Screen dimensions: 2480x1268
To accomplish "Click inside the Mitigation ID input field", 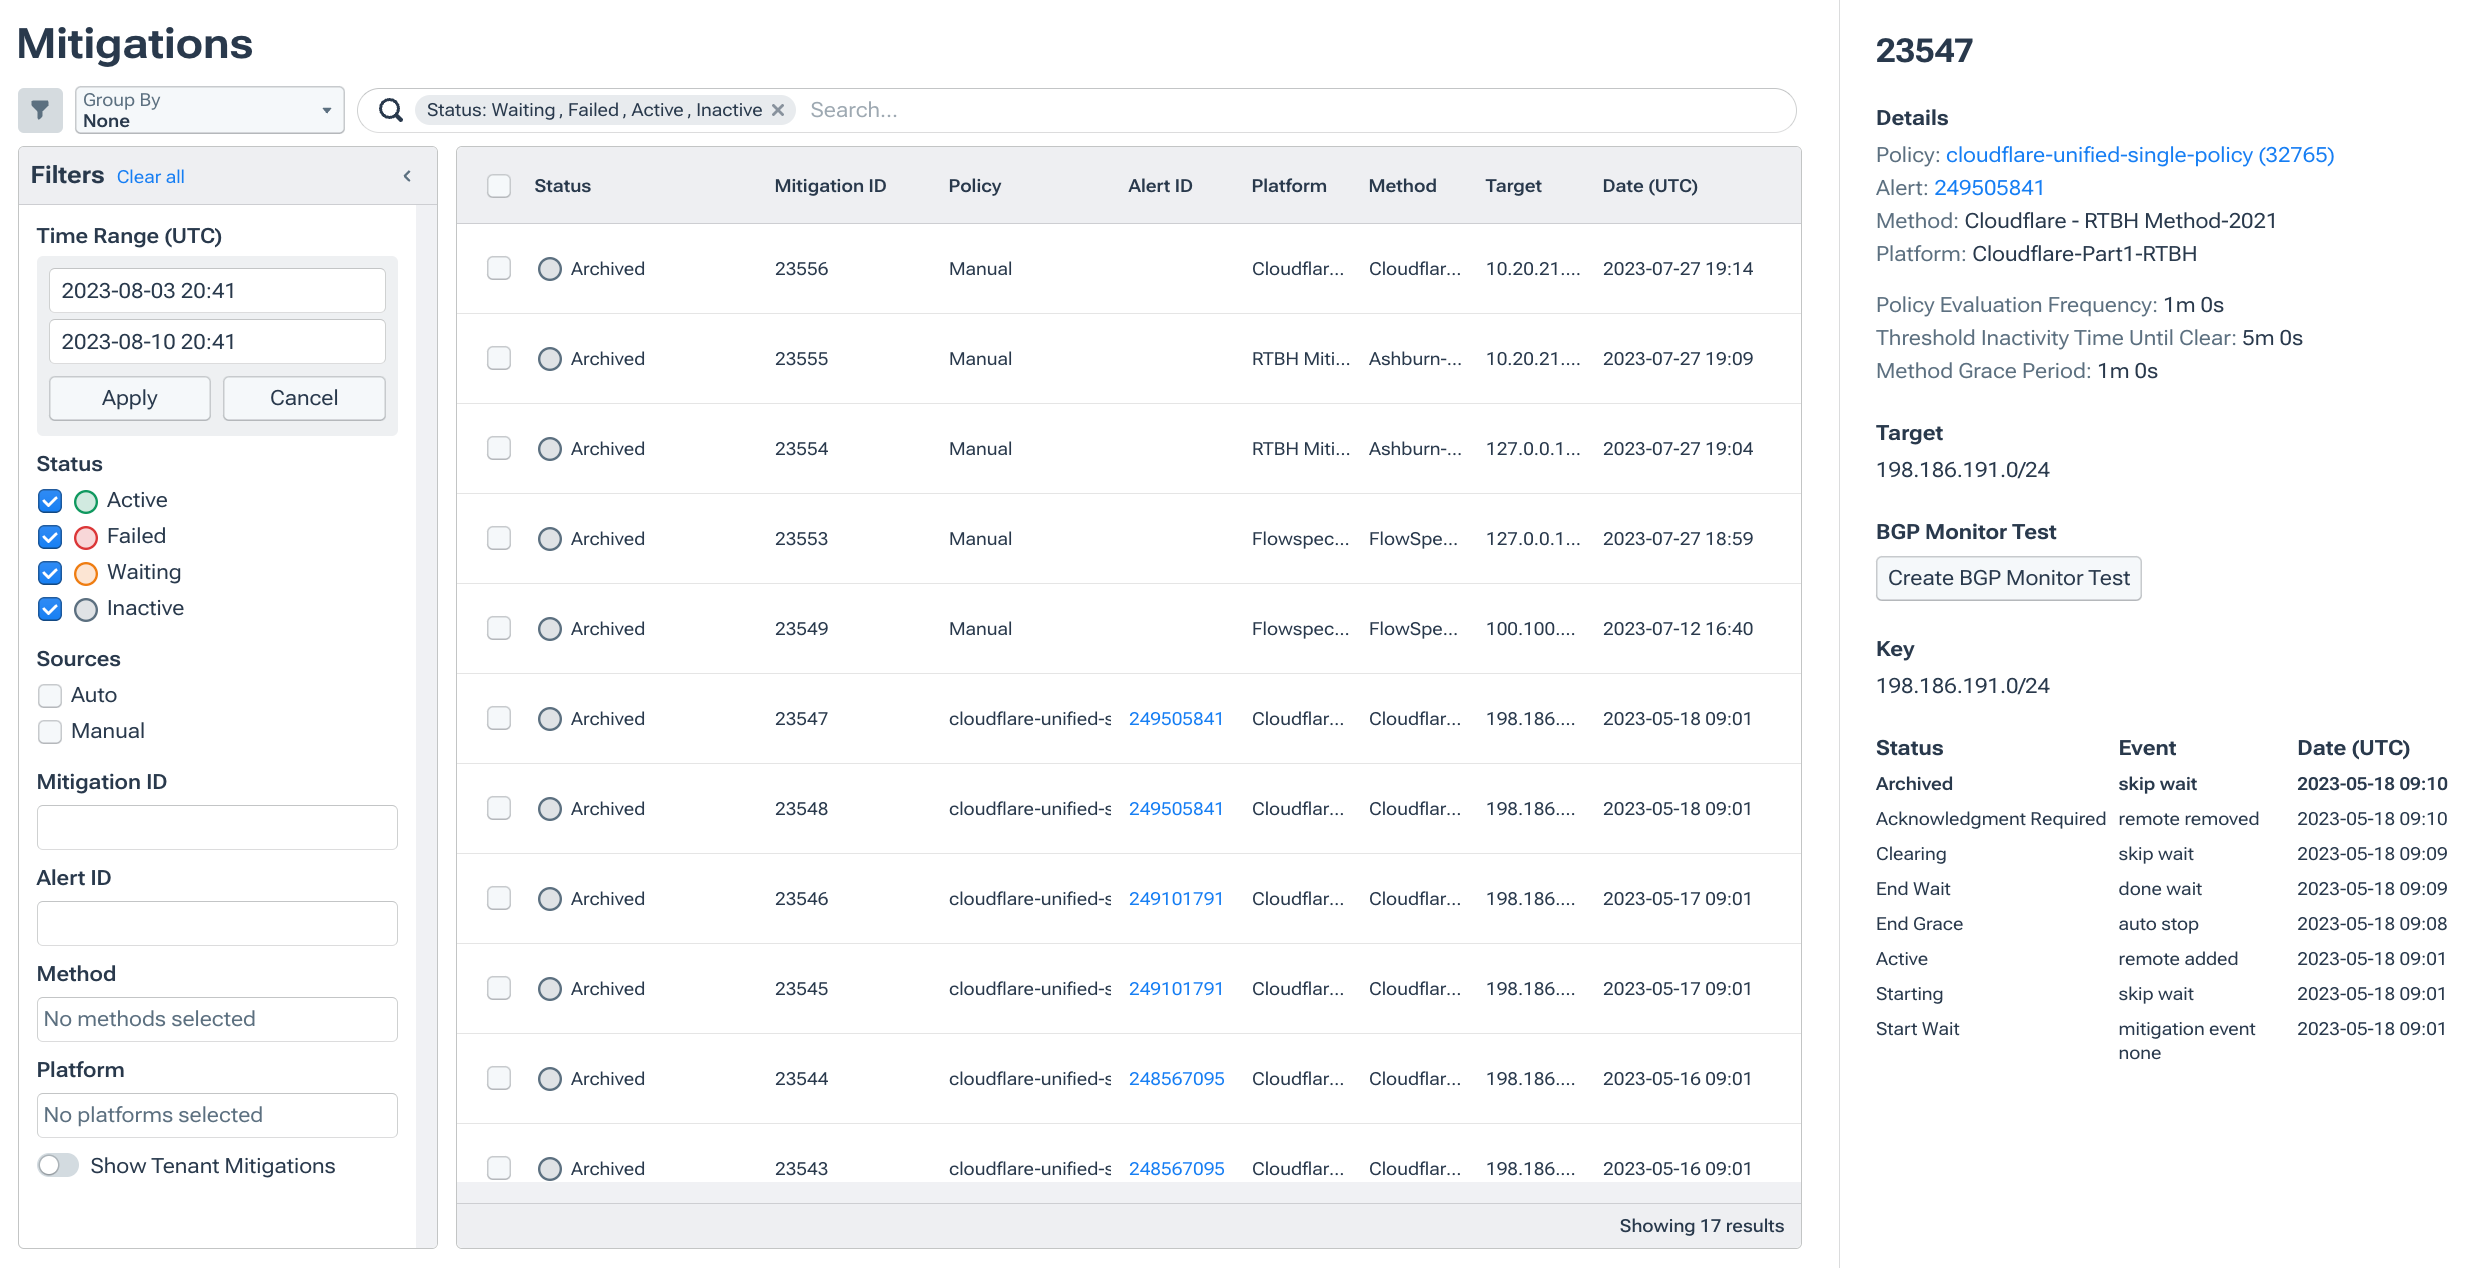I will point(216,827).
